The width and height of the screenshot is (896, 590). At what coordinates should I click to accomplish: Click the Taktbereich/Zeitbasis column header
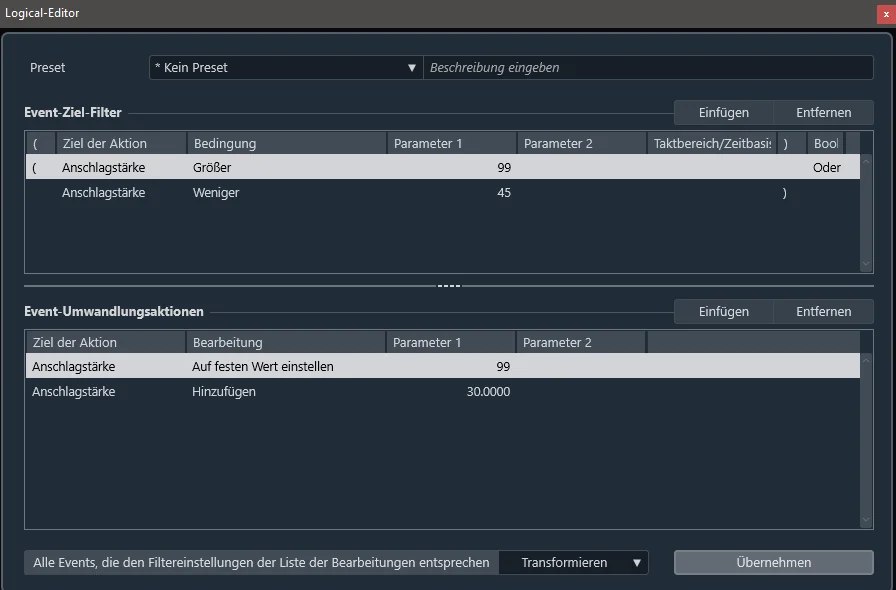pyautogui.click(x=712, y=143)
